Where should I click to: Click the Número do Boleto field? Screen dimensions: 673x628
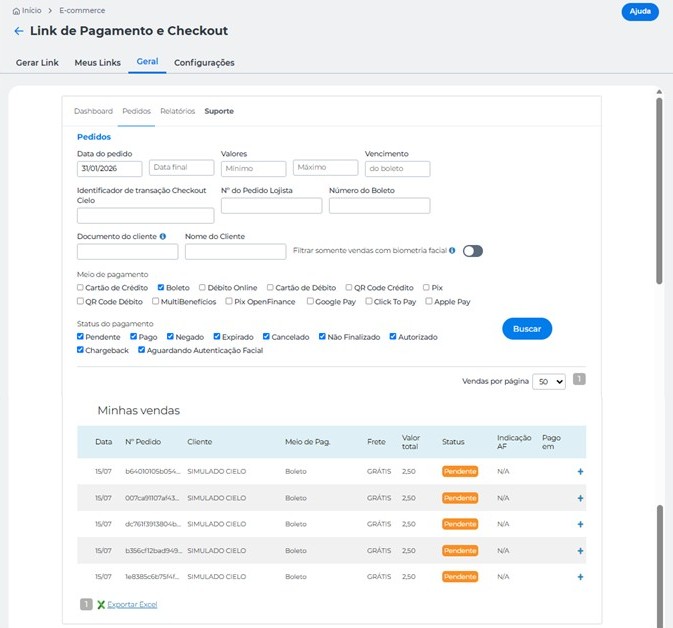coord(379,206)
